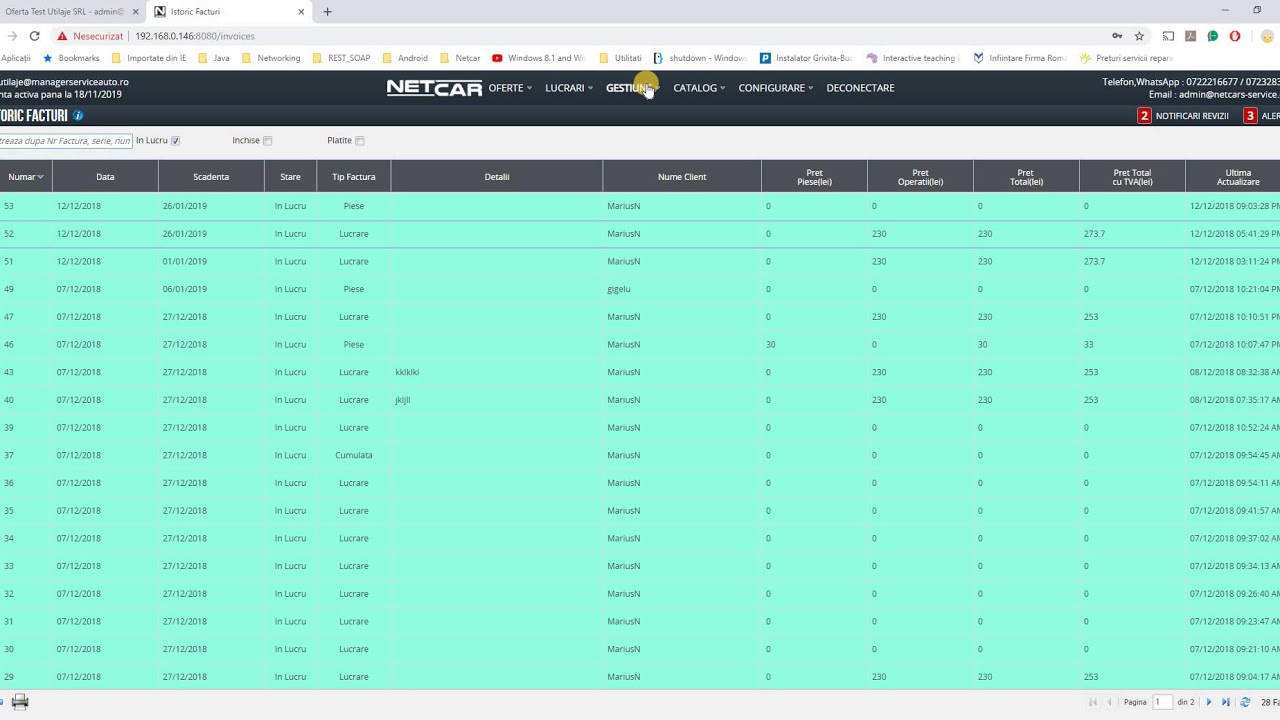Viewport: 1280px width, 720px height.
Task: Sort by the Scadenta column header
Action: click(211, 177)
